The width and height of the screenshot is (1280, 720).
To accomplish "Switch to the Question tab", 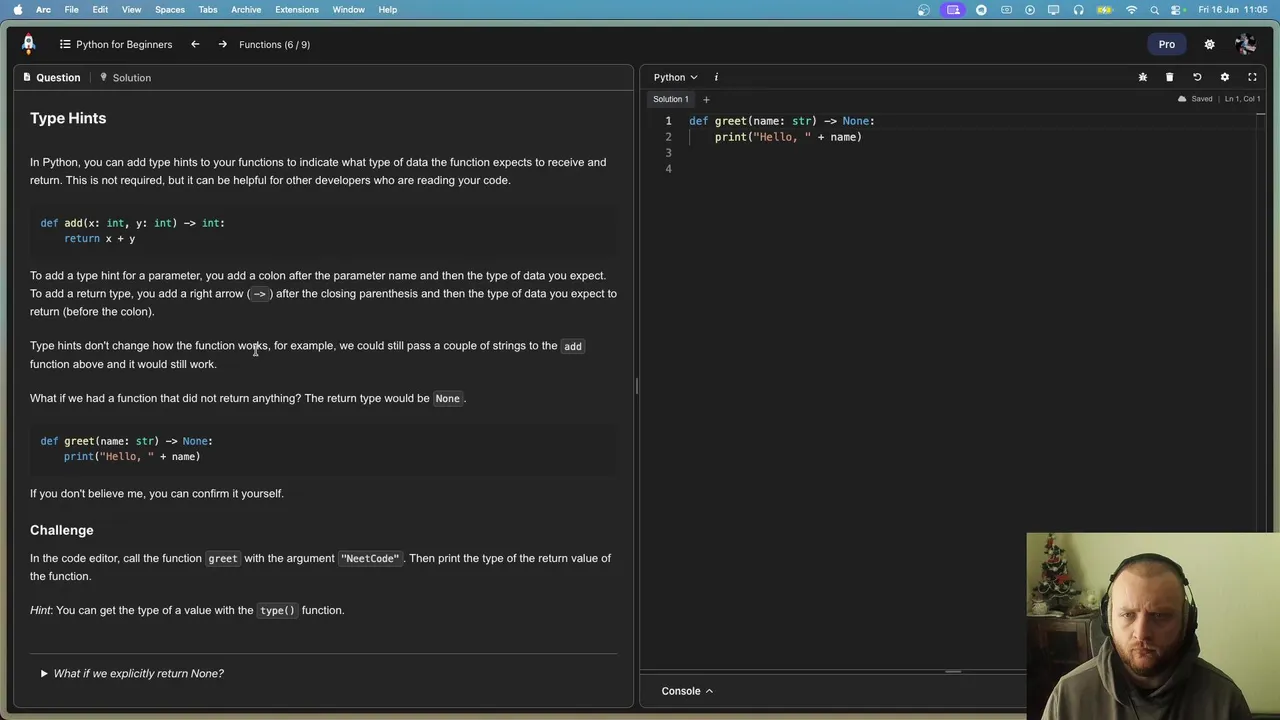I will [x=52, y=77].
